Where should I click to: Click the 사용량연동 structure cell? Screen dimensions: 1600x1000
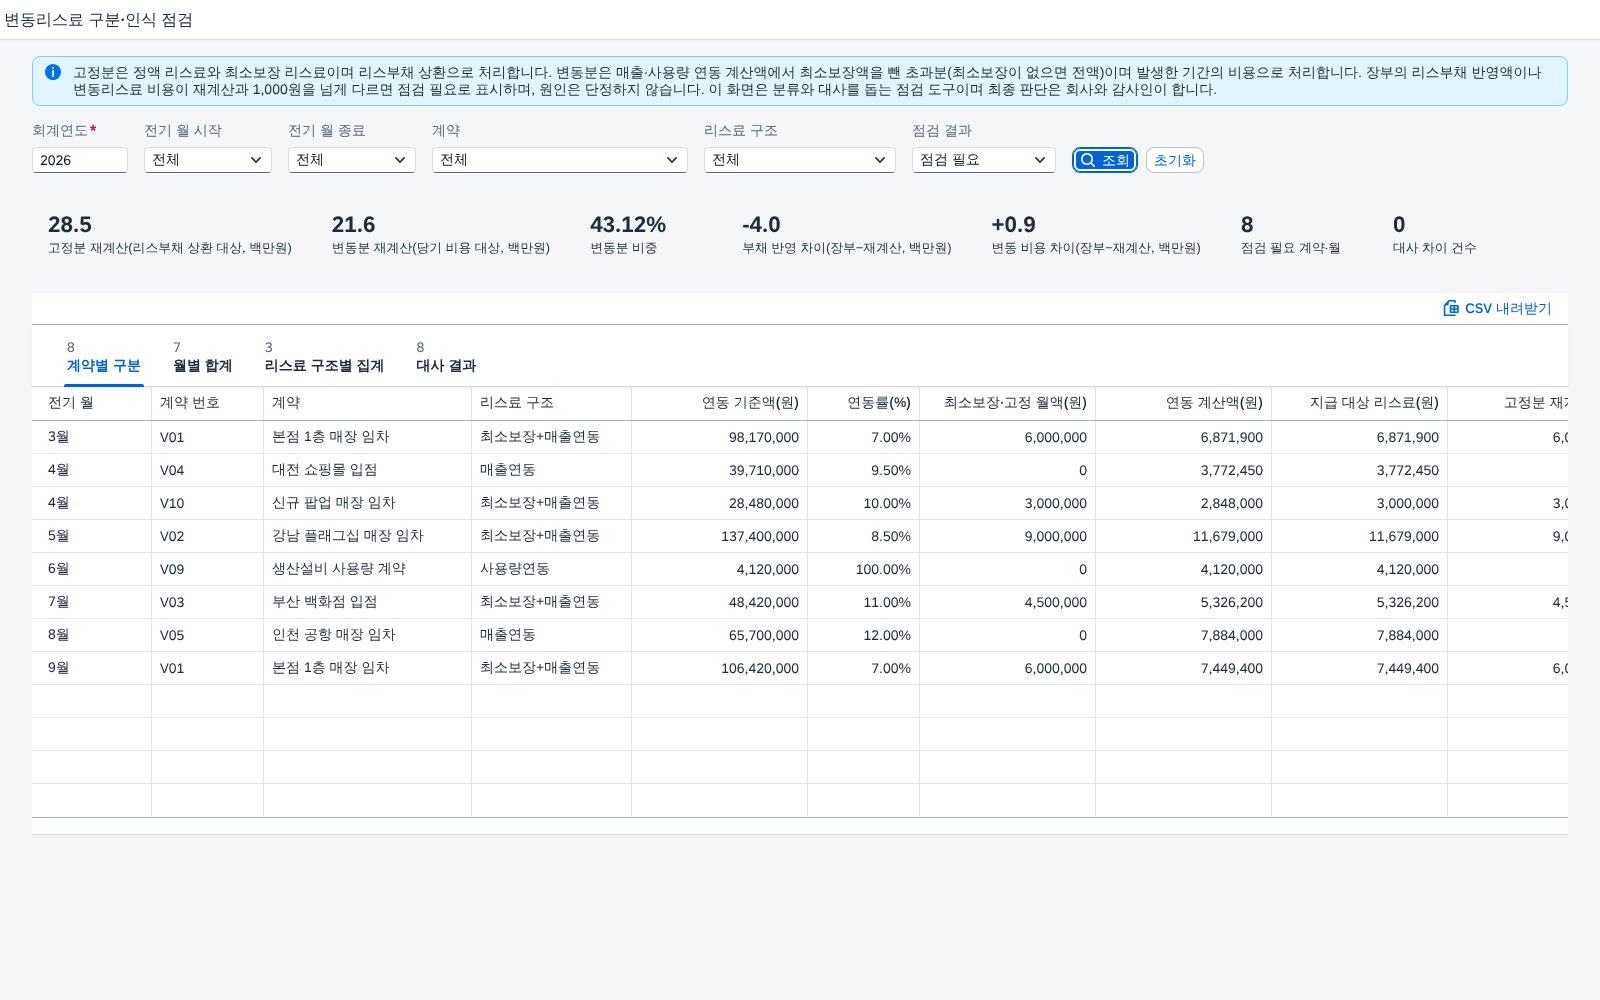point(552,569)
